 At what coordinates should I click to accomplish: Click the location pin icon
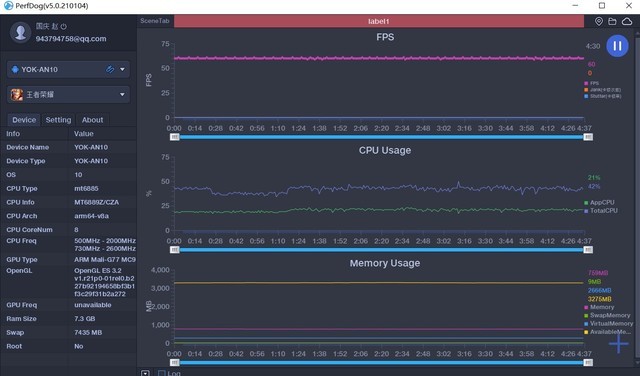[598, 21]
